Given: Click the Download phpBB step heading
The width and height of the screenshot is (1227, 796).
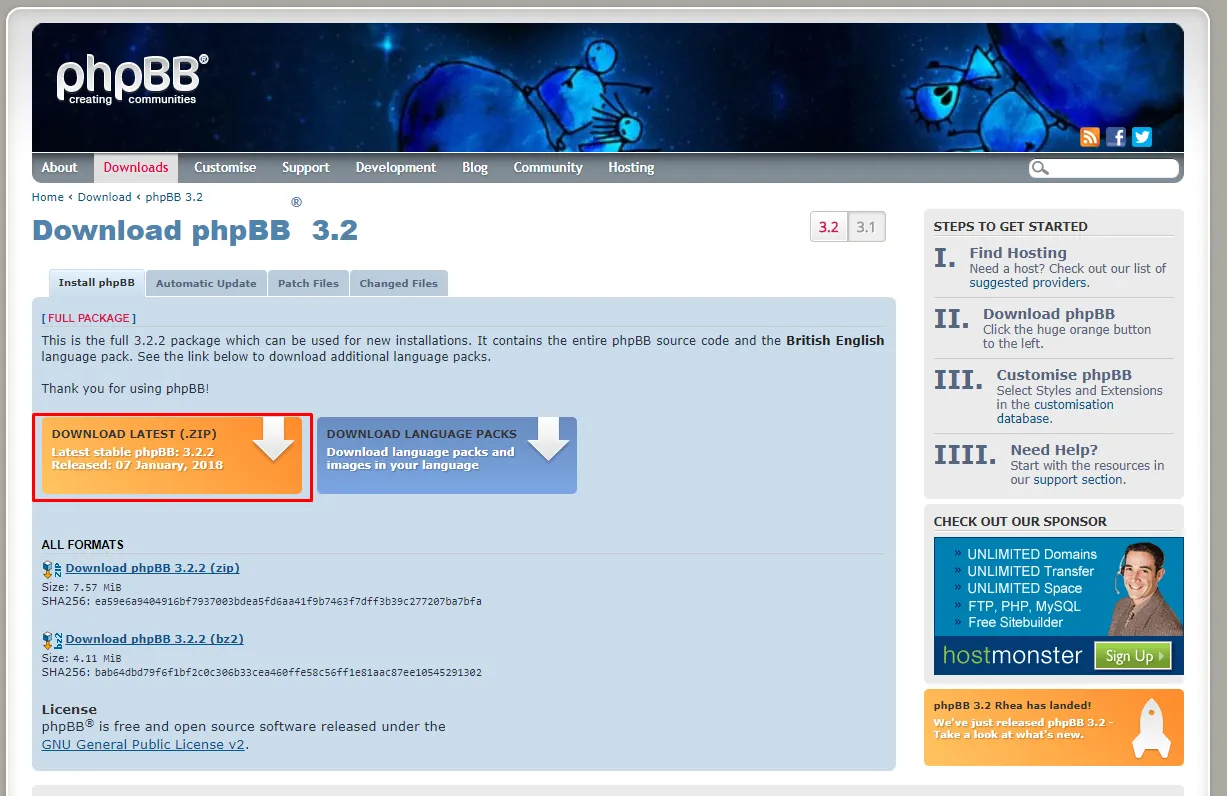Looking at the screenshot, I should coord(1049,314).
